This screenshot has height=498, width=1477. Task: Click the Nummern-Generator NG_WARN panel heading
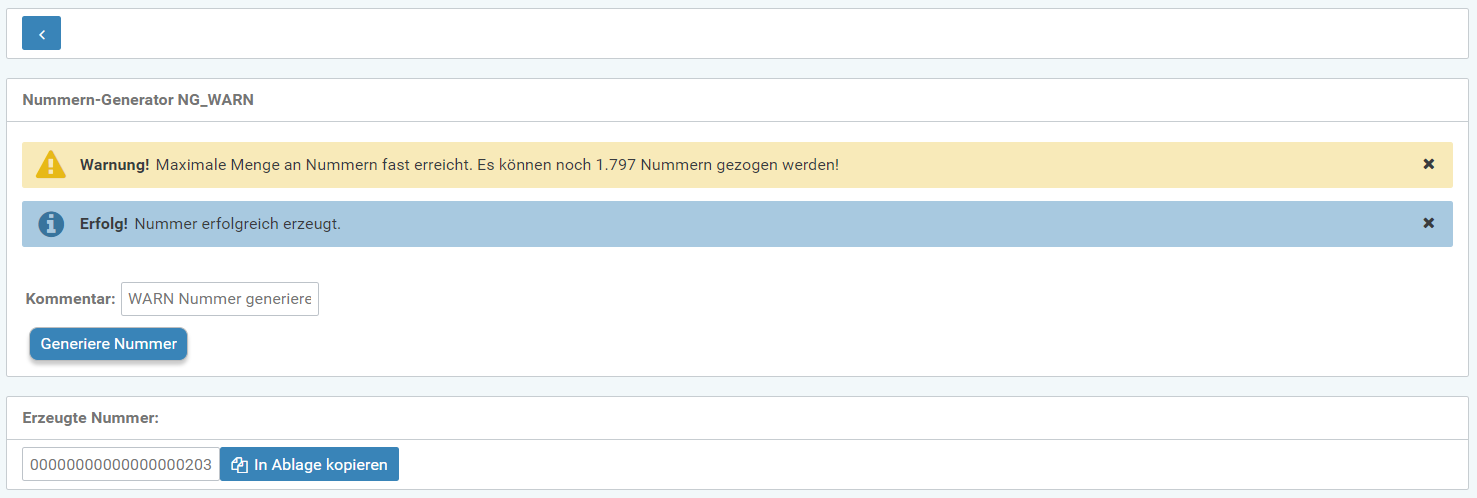pos(138,101)
